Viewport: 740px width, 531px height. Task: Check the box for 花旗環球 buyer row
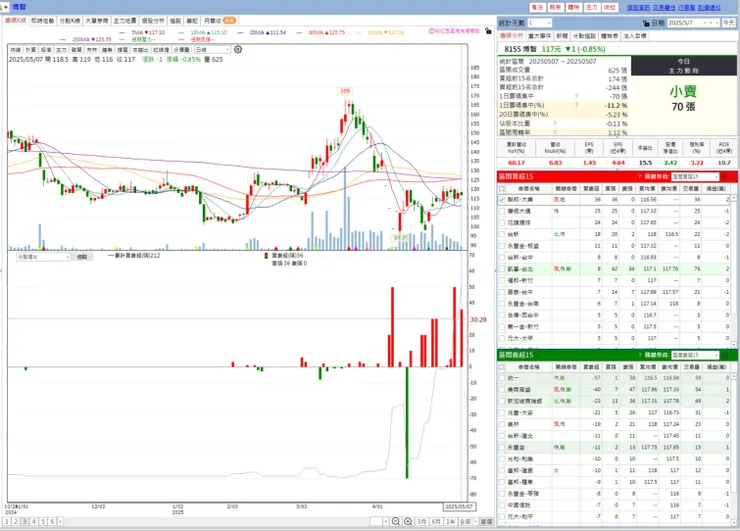click(x=502, y=223)
